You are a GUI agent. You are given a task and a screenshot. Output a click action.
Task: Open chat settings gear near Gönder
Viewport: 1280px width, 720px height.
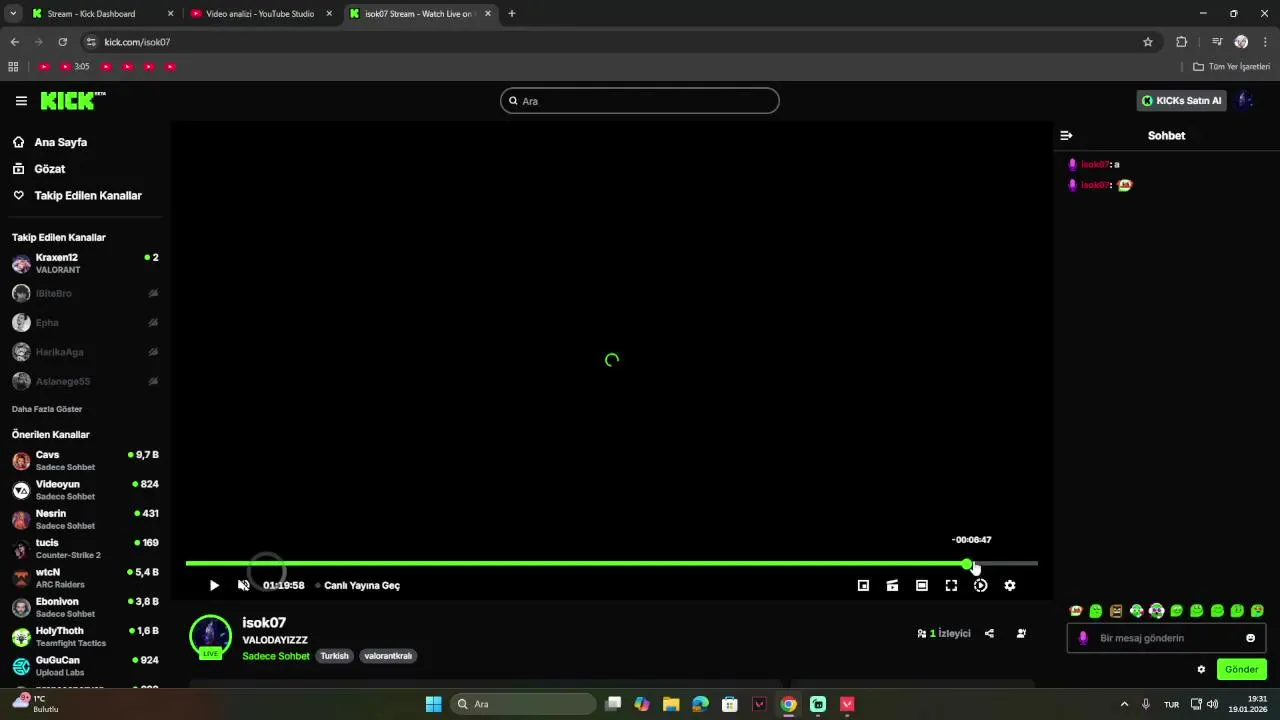click(1201, 670)
